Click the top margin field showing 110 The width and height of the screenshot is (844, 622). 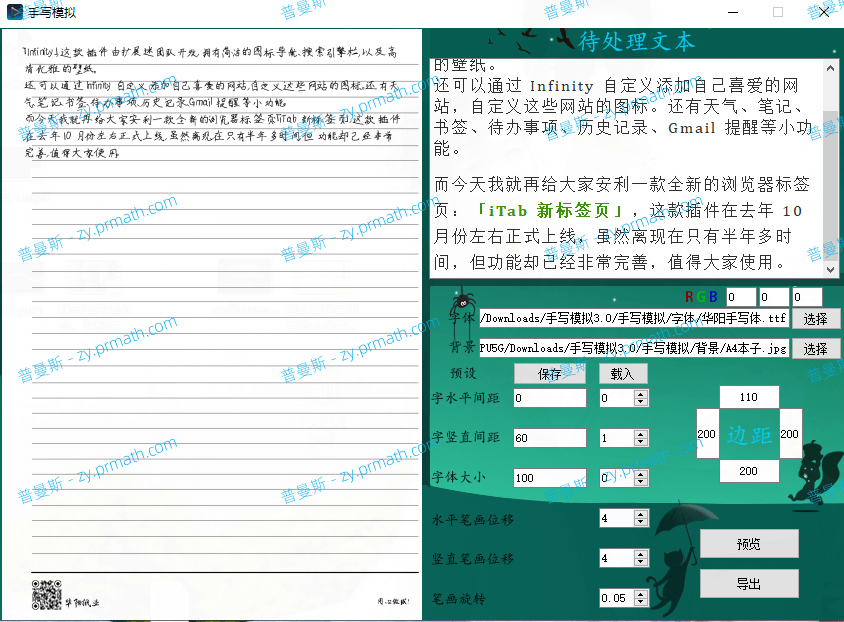[749, 396]
